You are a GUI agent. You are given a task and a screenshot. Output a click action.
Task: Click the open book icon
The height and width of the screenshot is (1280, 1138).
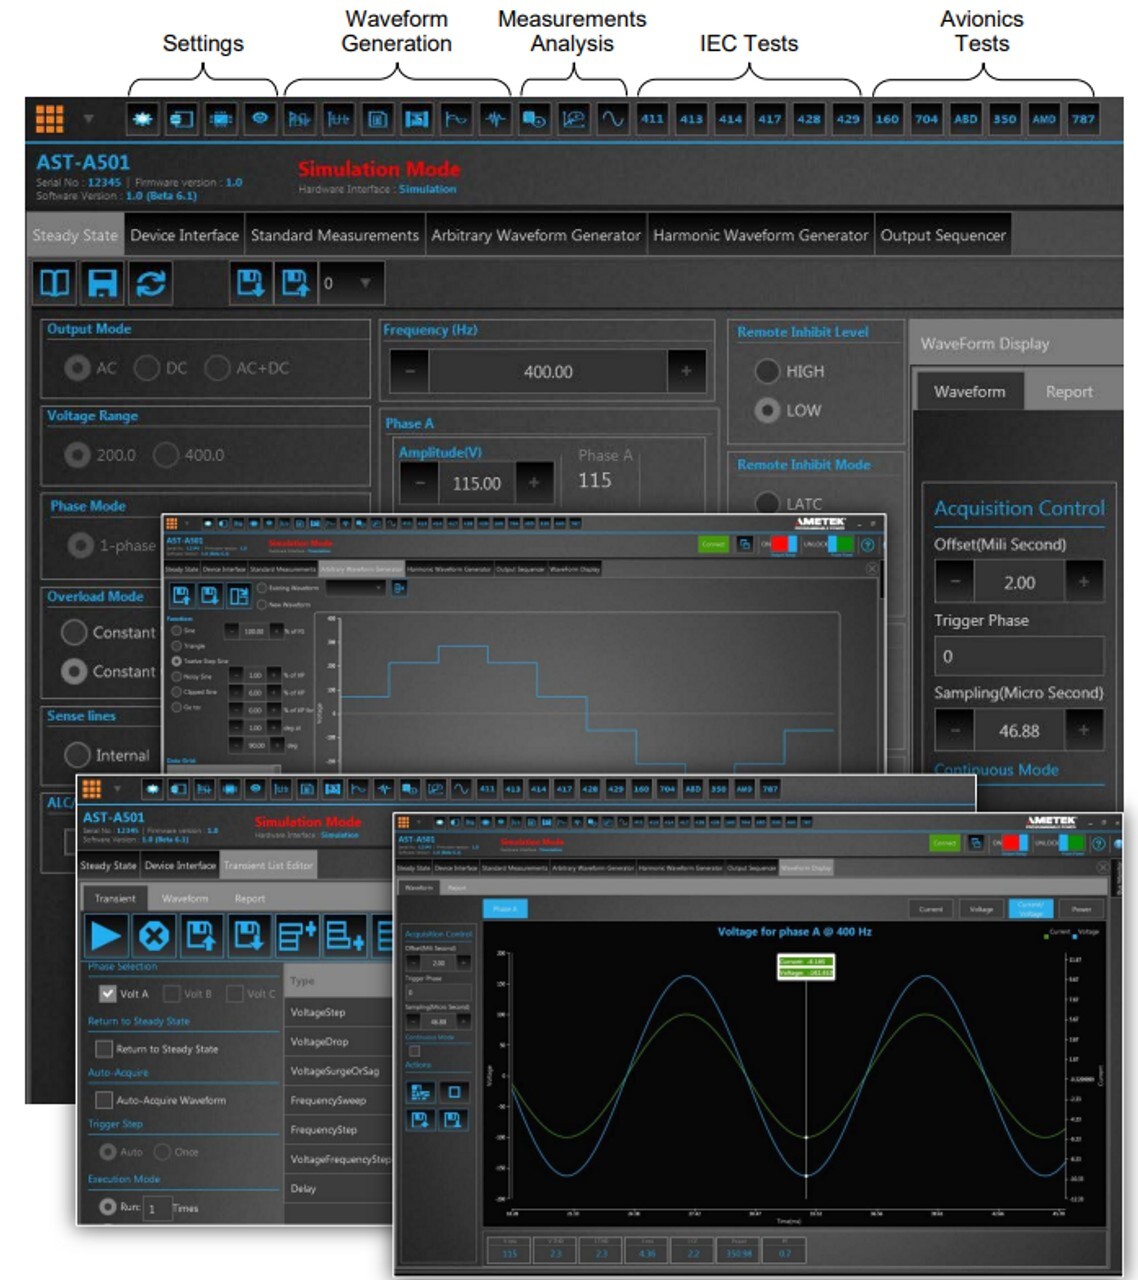point(54,283)
